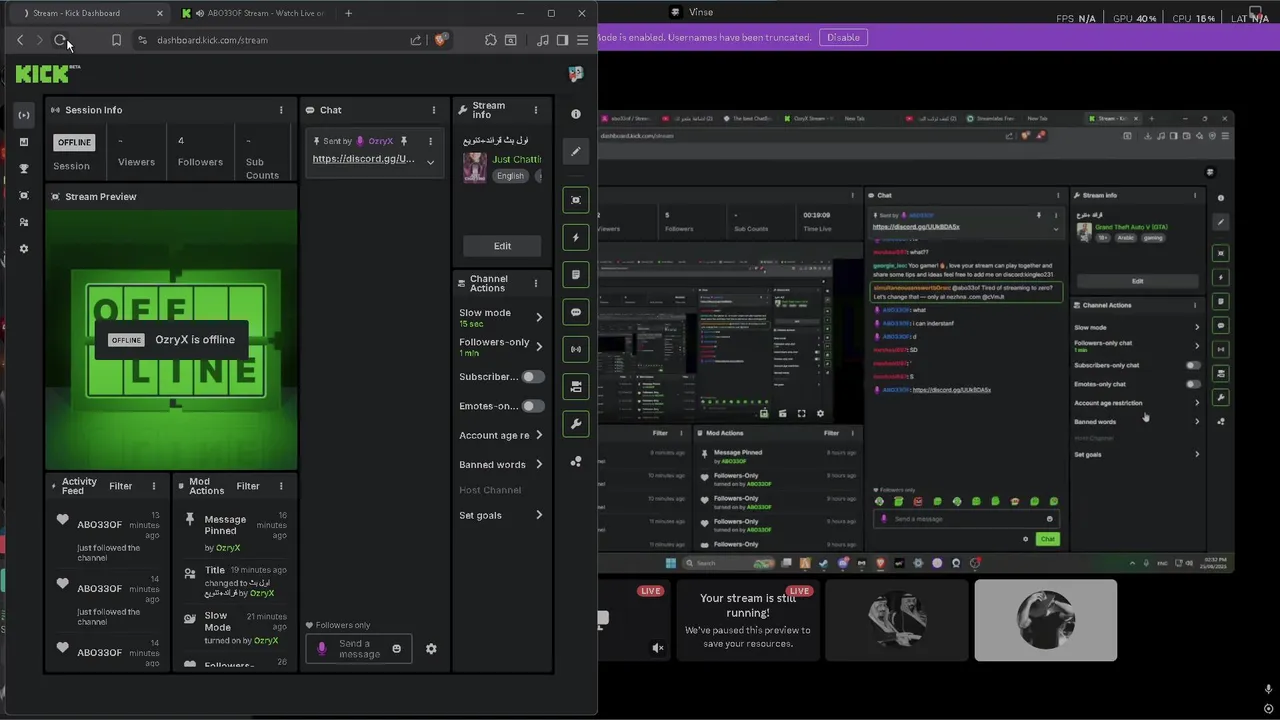The height and width of the screenshot is (720, 1280).
Task: Toggle Emotes-only chat switch
Action: 533,406
